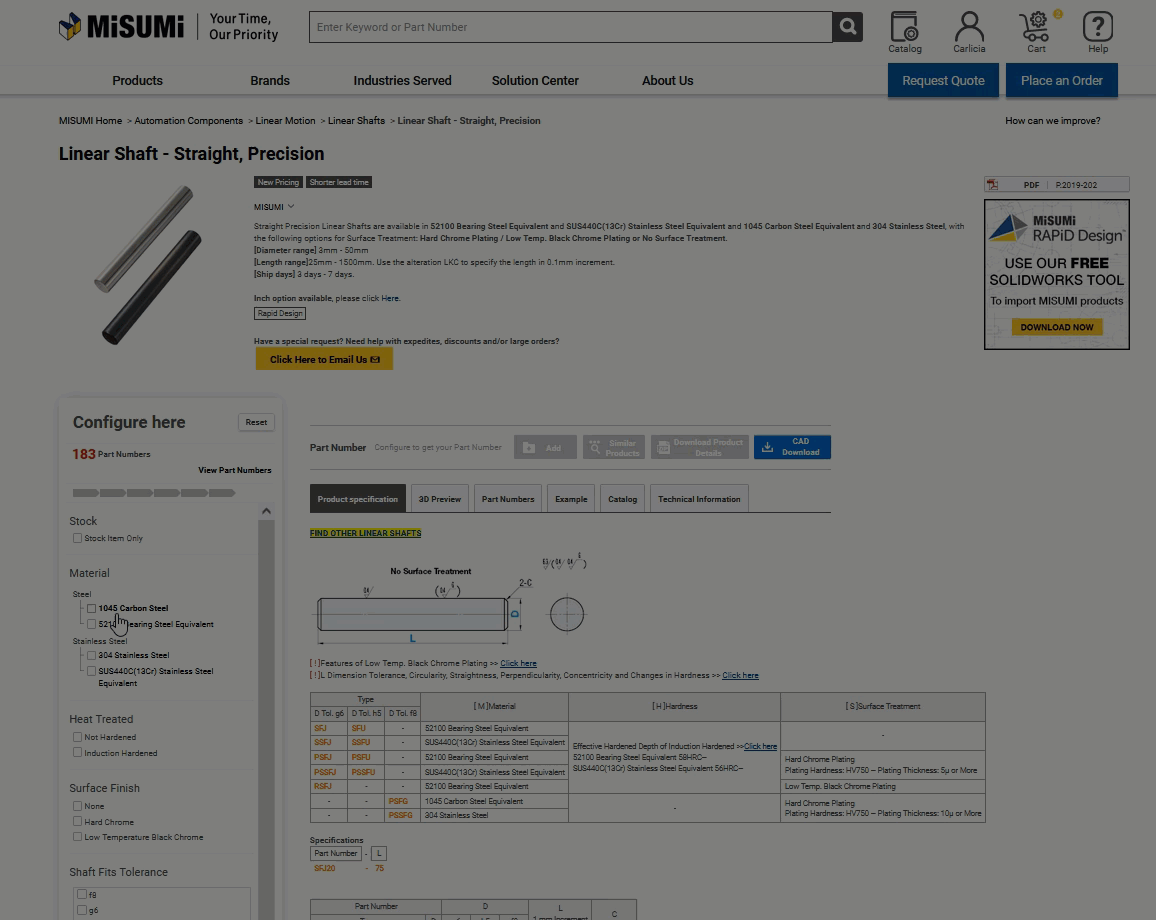Image resolution: width=1156 pixels, height=920 pixels.
Task: Collapse the filter panel with the up chevron
Action: point(266,511)
